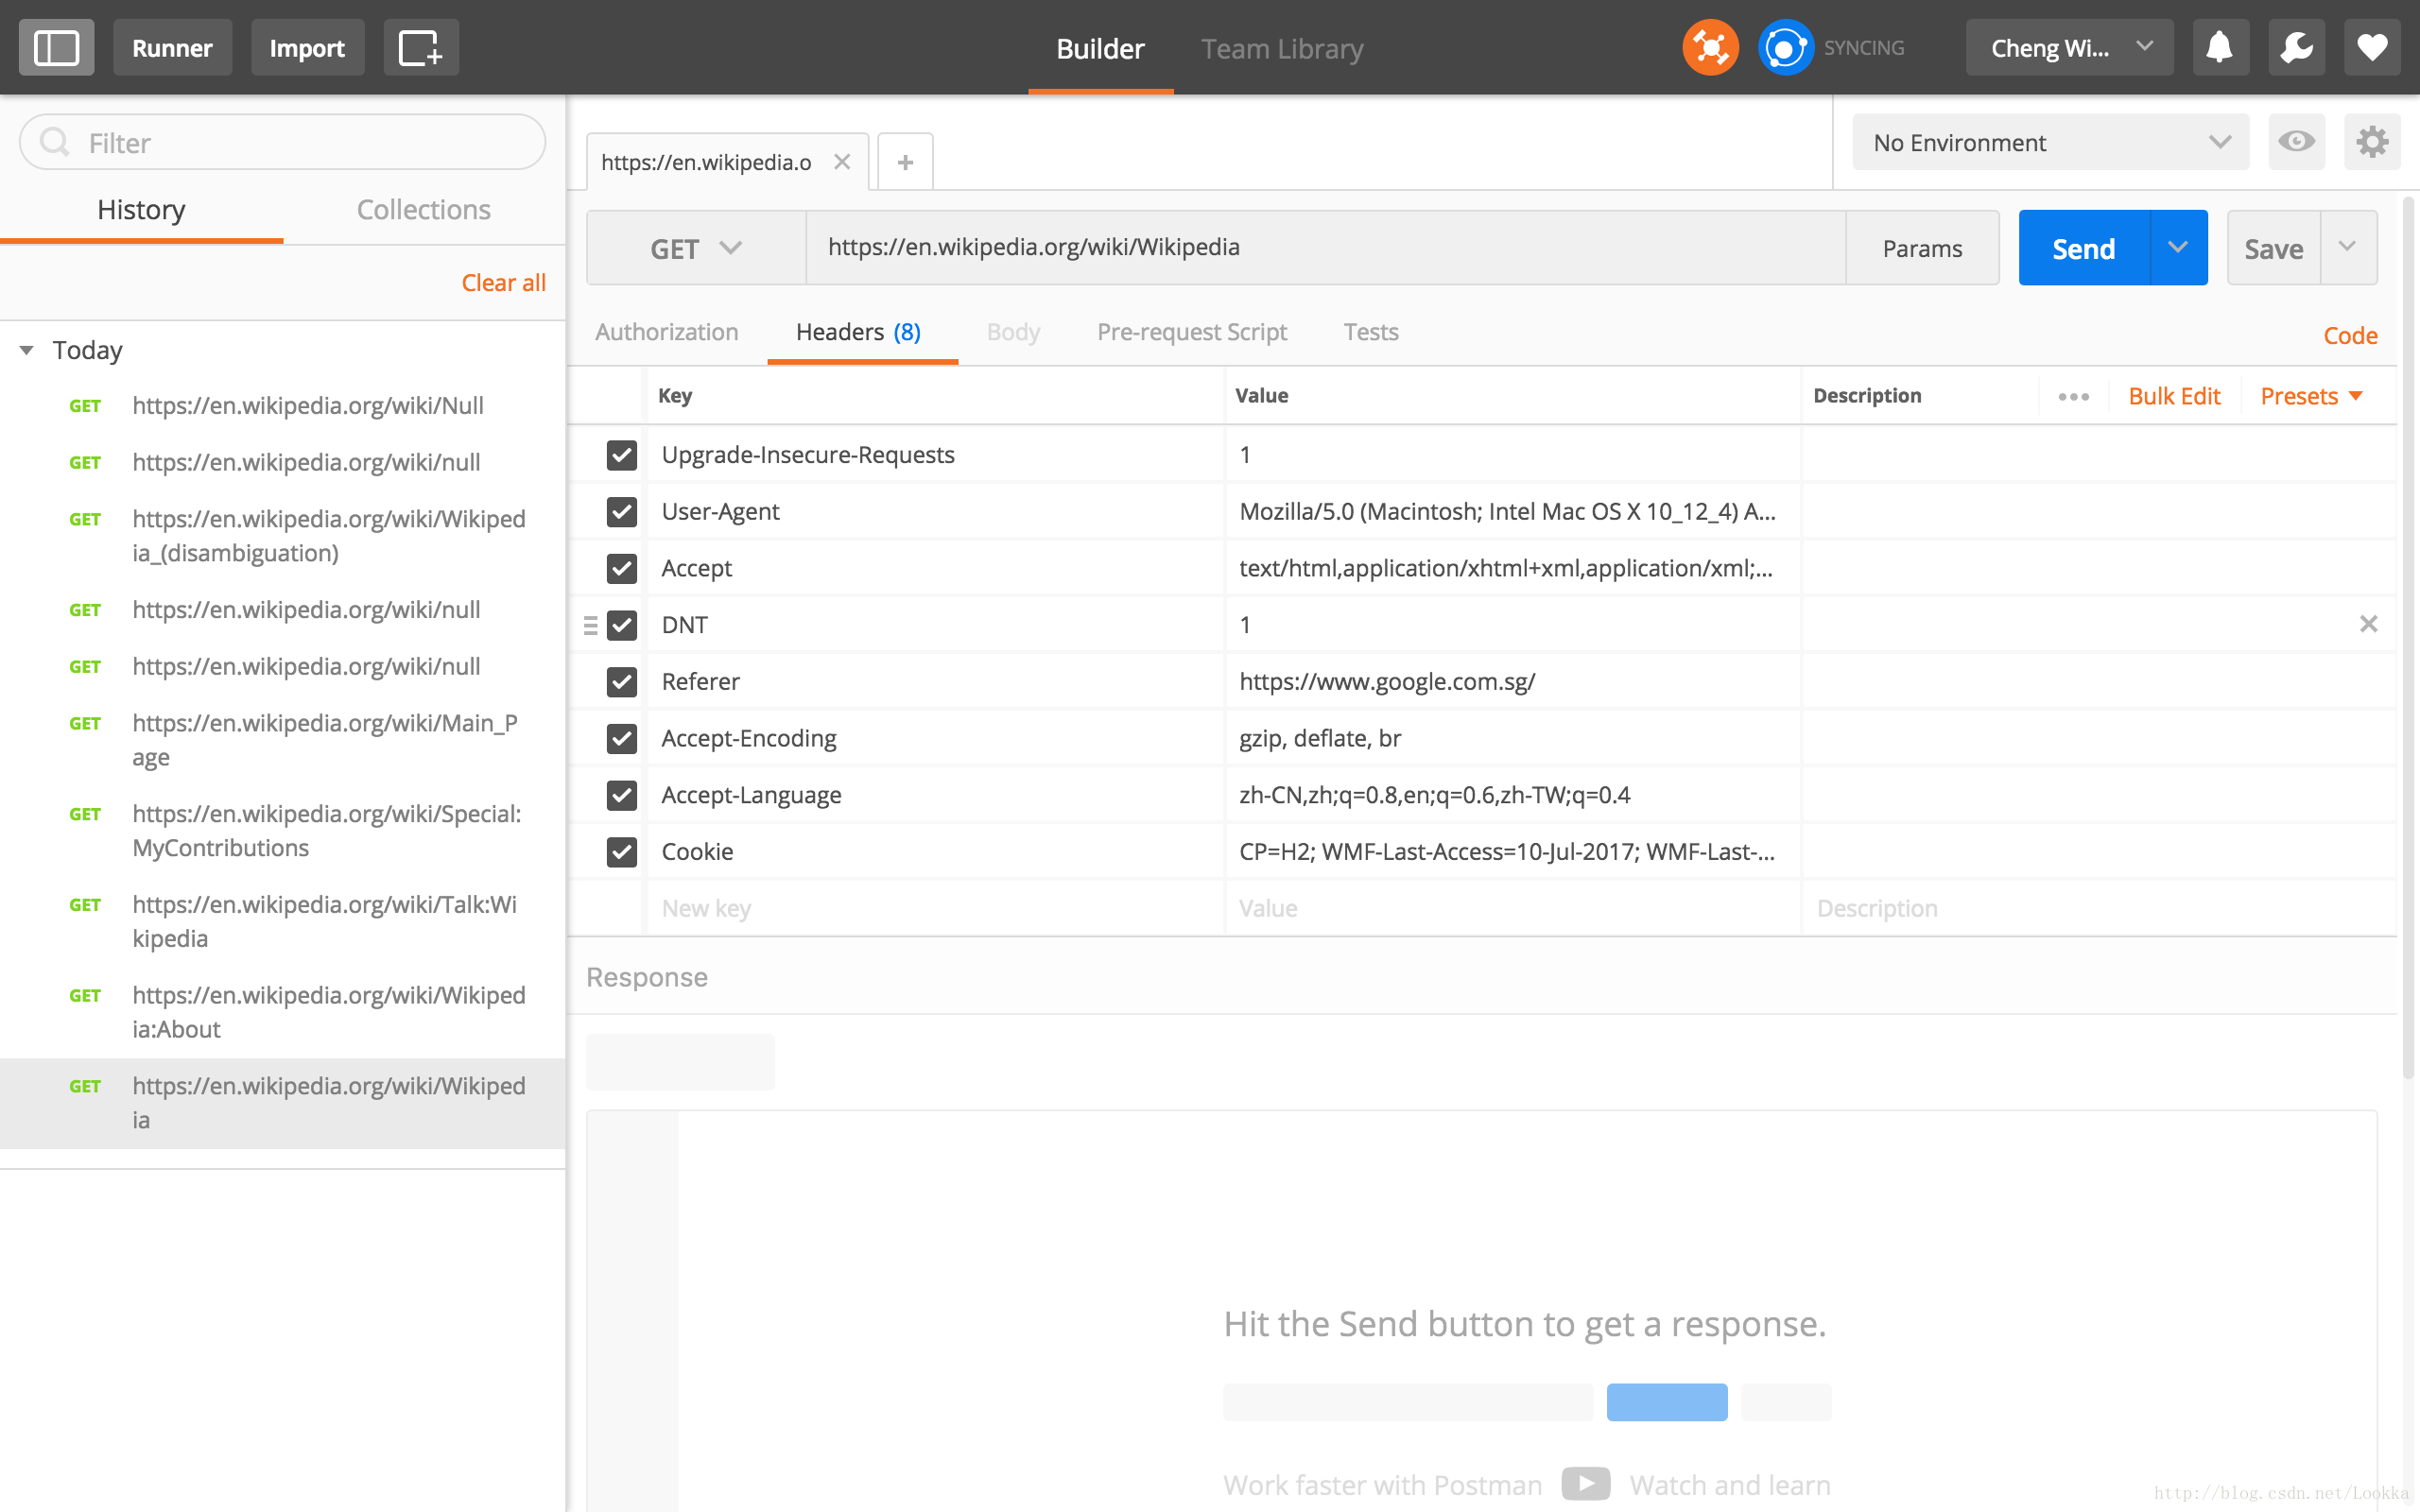Grab the DNT row drag handle

[x=590, y=625]
